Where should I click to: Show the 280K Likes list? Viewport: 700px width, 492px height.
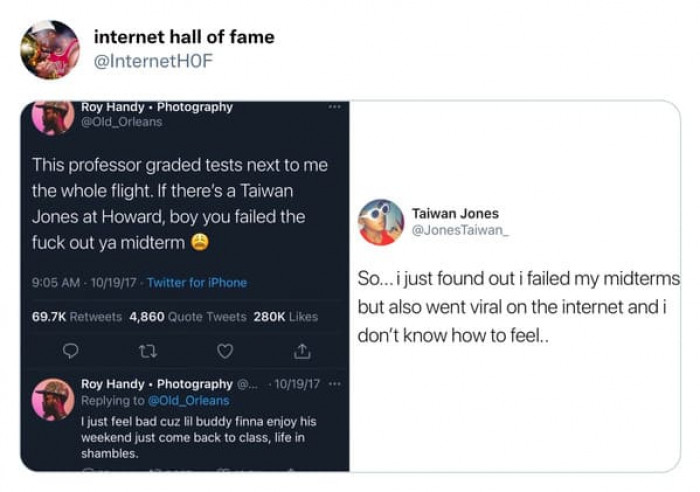pyautogui.click(x=286, y=316)
